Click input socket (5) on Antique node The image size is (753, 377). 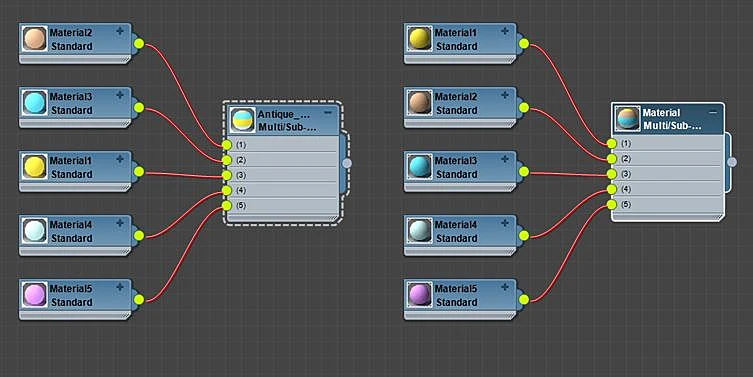227,206
